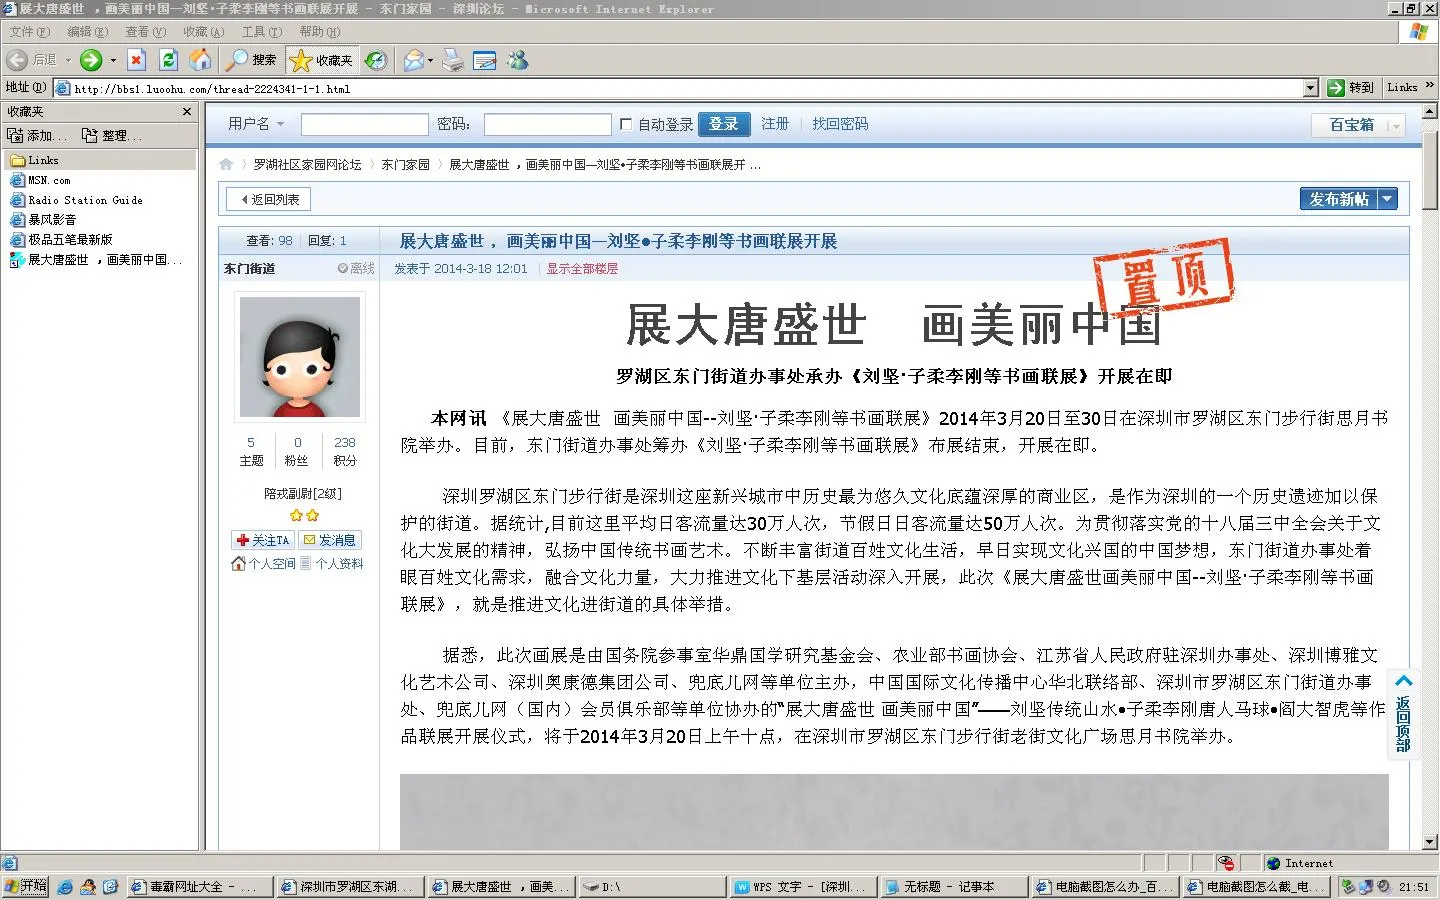Open the 注册 register link
The width and height of the screenshot is (1440, 900).
click(775, 124)
